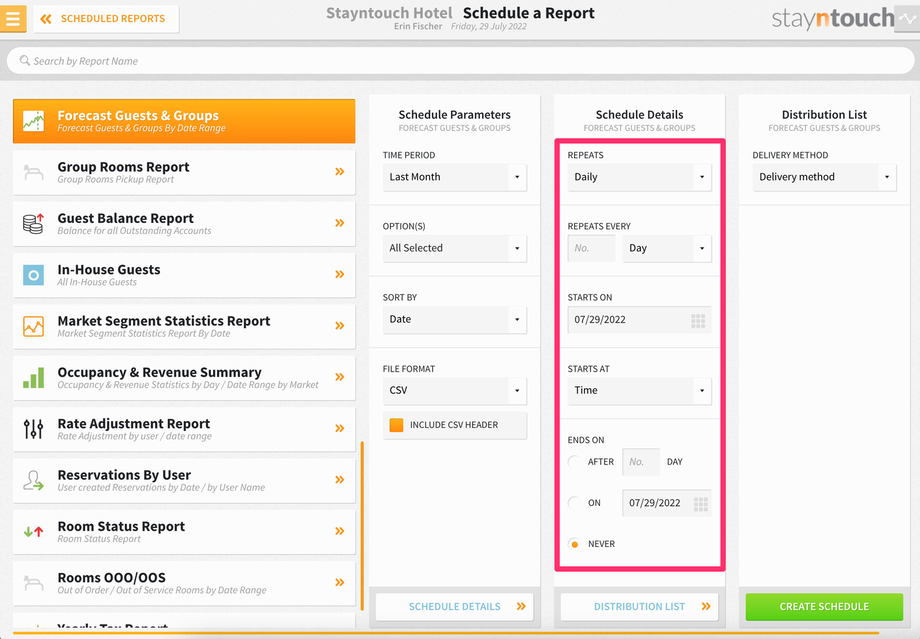Click the Schedule Parameters heading
The image size is (920, 639).
click(x=455, y=115)
